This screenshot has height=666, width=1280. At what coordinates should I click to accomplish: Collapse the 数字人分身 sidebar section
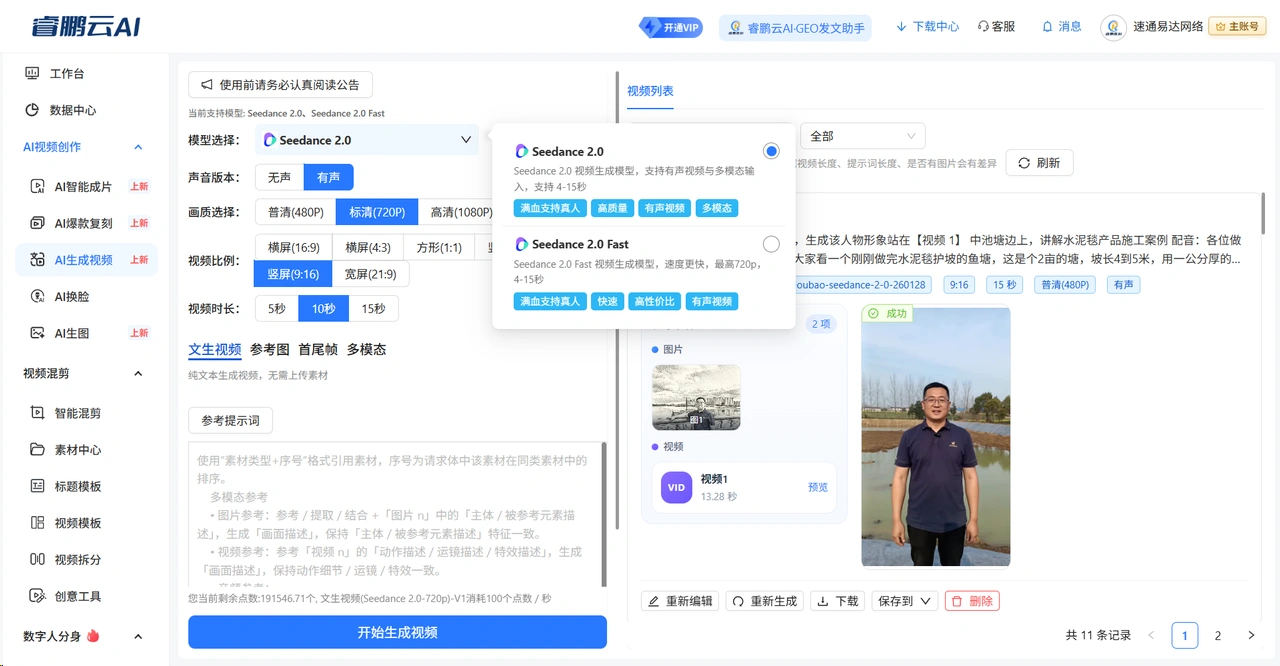[138, 636]
